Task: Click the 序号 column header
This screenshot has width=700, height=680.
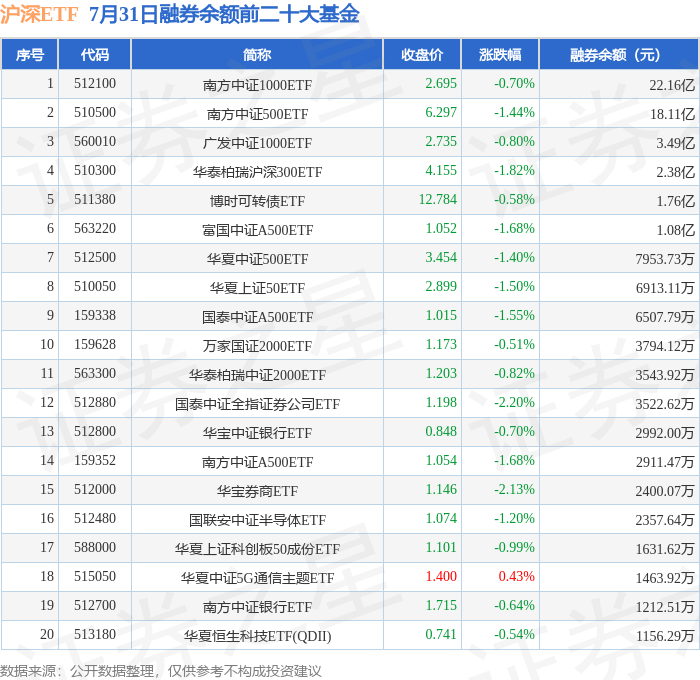Action: [29, 54]
